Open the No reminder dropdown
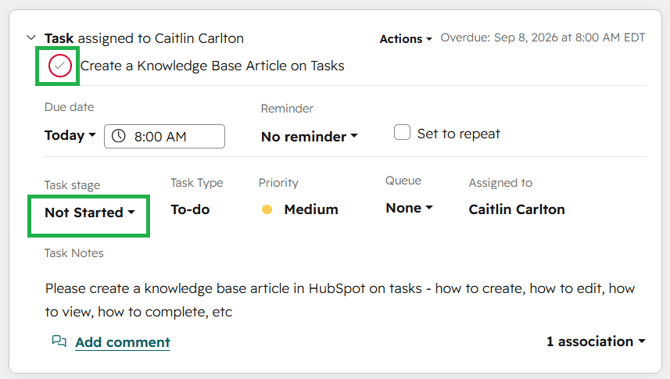This screenshot has width=670, height=379. (x=309, y=137)
